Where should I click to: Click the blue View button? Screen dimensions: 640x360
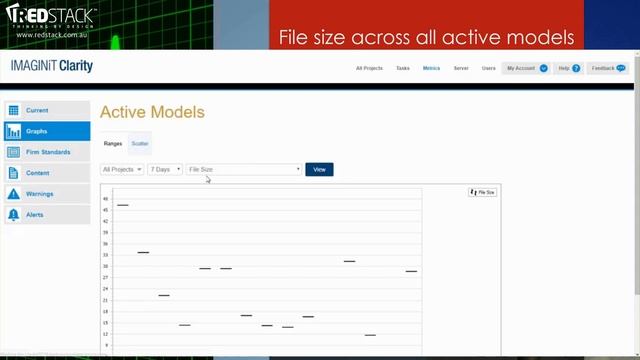(319, 169)
